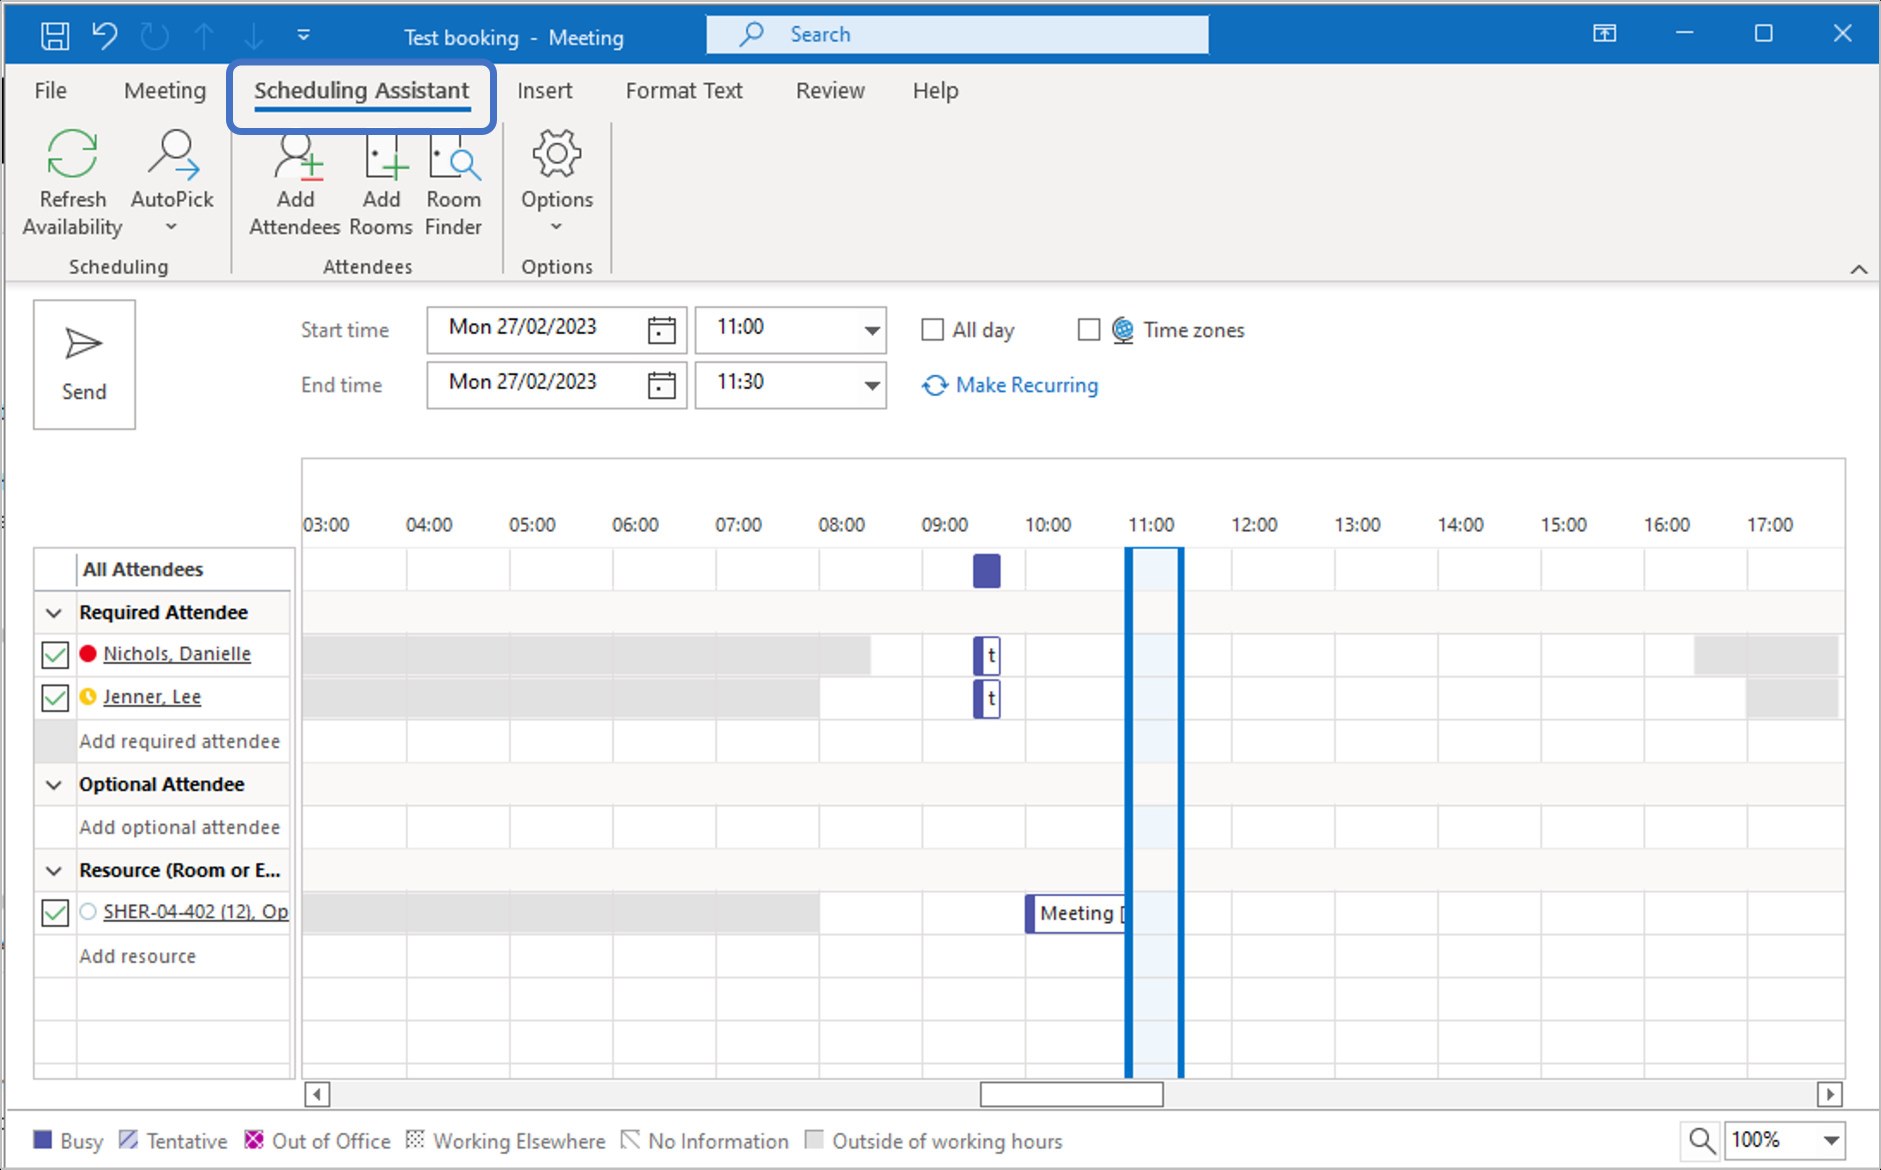Screen dimensions: 1881x1170
Task: Click the Make Recurring link
Action: tap(1026, 385)
